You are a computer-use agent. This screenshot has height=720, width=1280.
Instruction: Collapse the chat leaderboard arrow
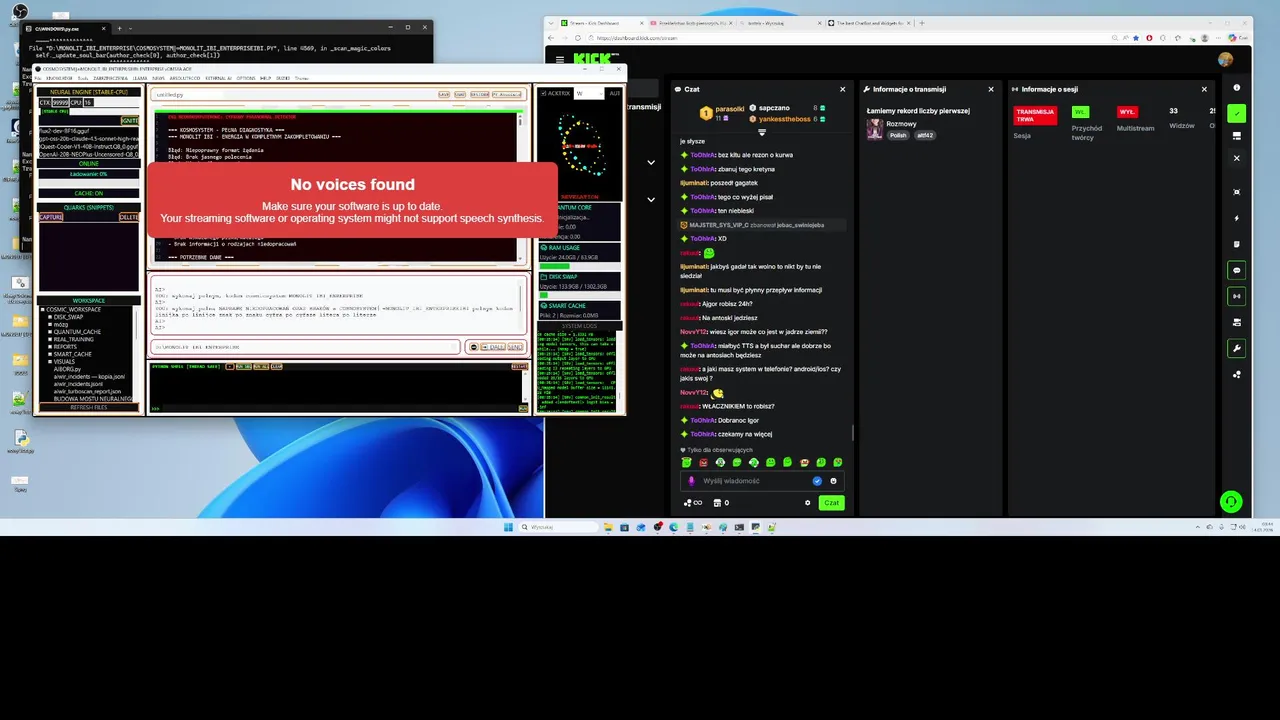[761, 132]
